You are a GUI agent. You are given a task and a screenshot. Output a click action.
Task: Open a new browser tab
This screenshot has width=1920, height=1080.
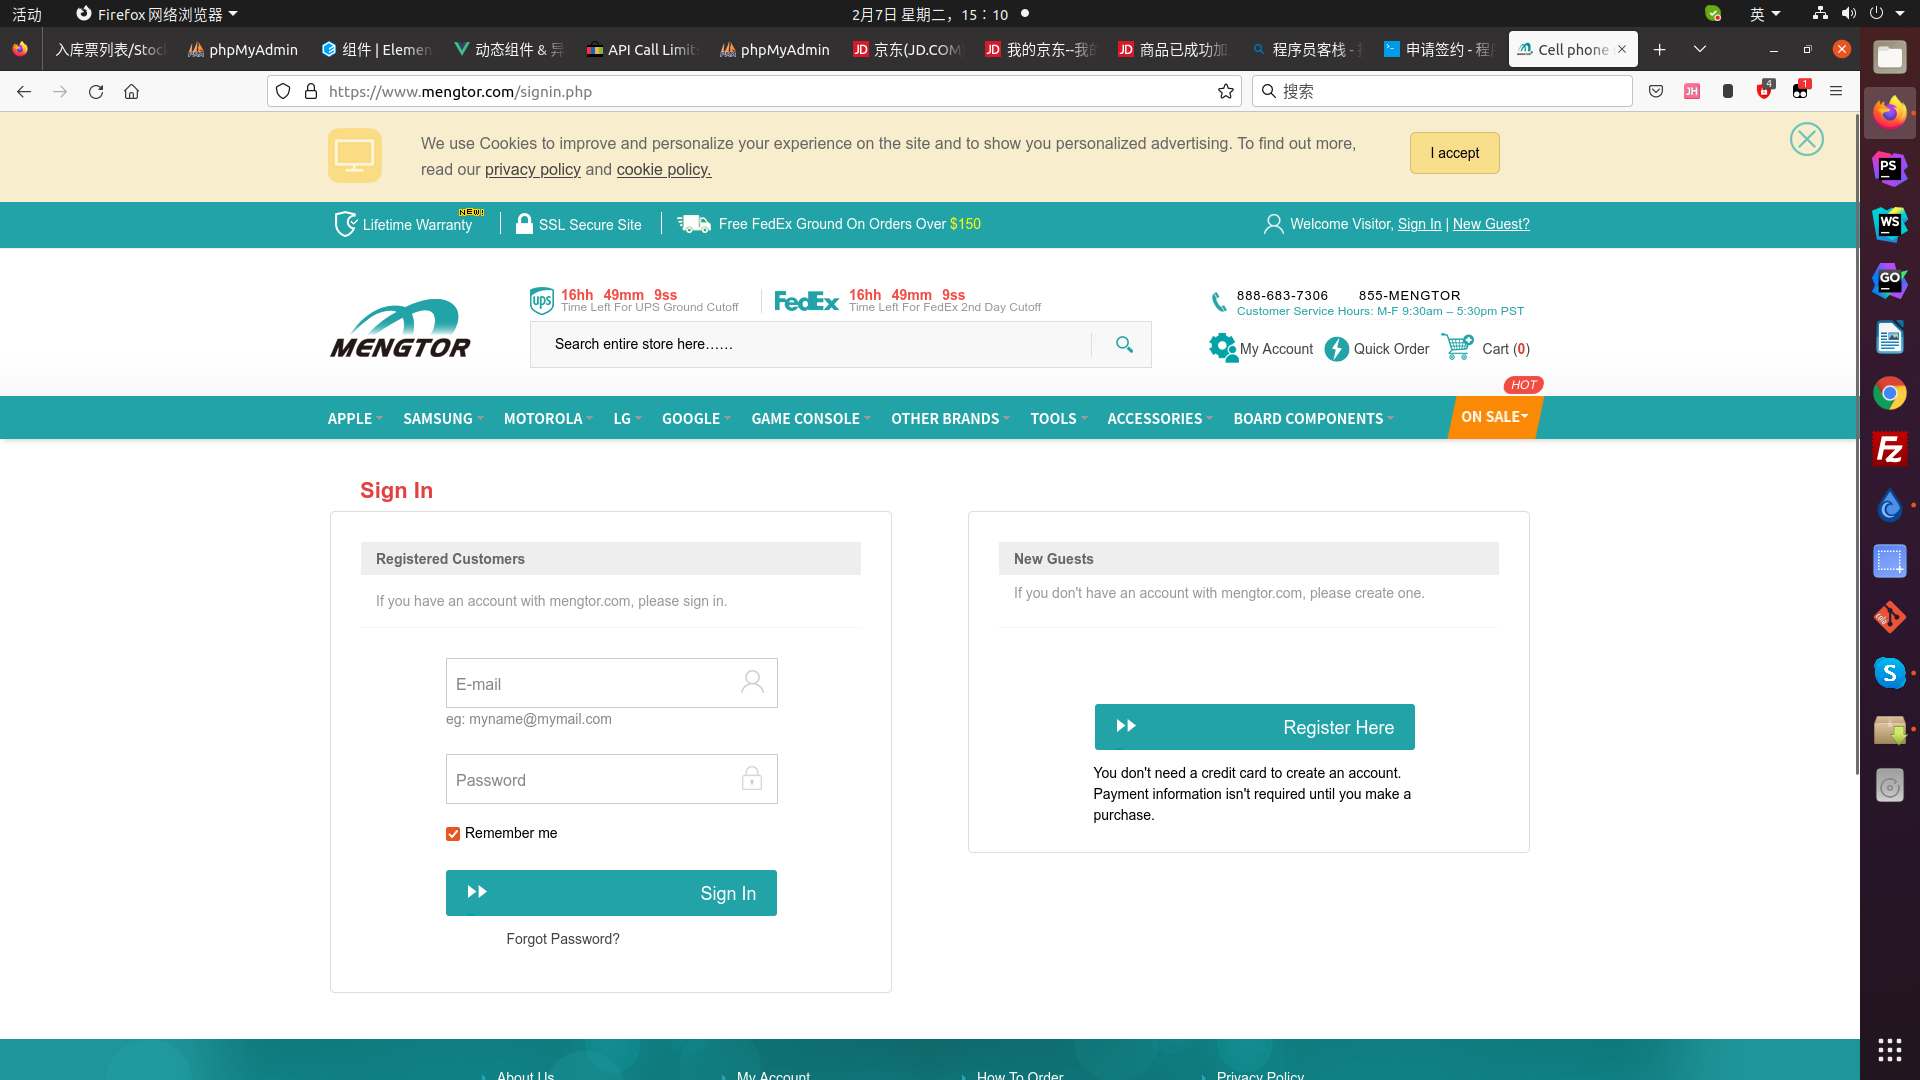point(1660,49)
